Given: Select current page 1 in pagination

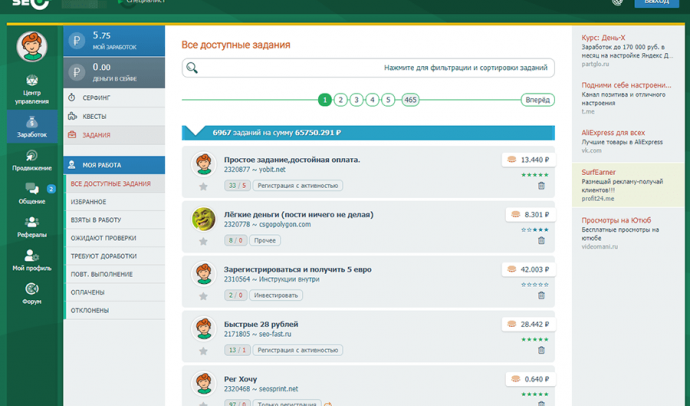Looking at the screenshot, I should click(325, 100).
